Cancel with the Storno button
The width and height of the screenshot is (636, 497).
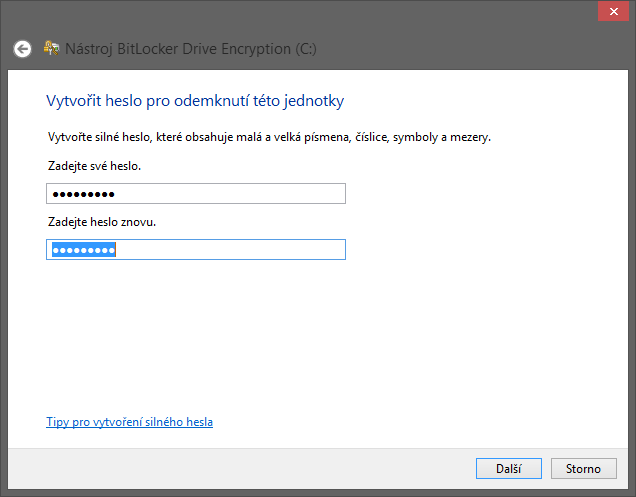click(584, 469)
